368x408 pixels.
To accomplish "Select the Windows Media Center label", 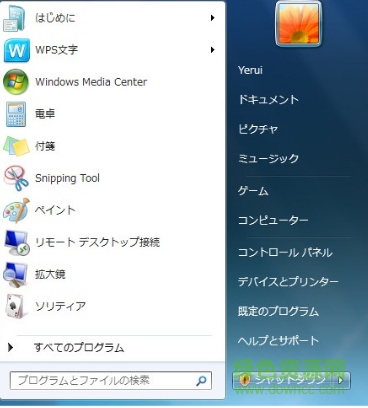I will [91, 82].
